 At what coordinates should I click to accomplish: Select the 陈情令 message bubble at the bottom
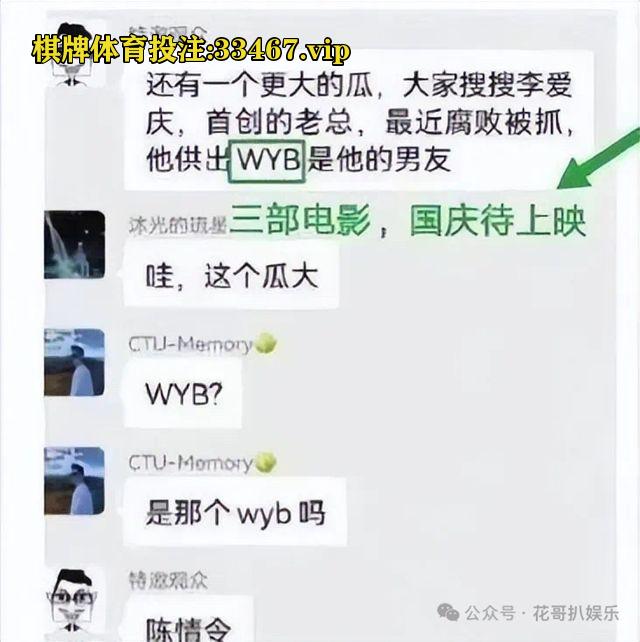coord(189,619)
